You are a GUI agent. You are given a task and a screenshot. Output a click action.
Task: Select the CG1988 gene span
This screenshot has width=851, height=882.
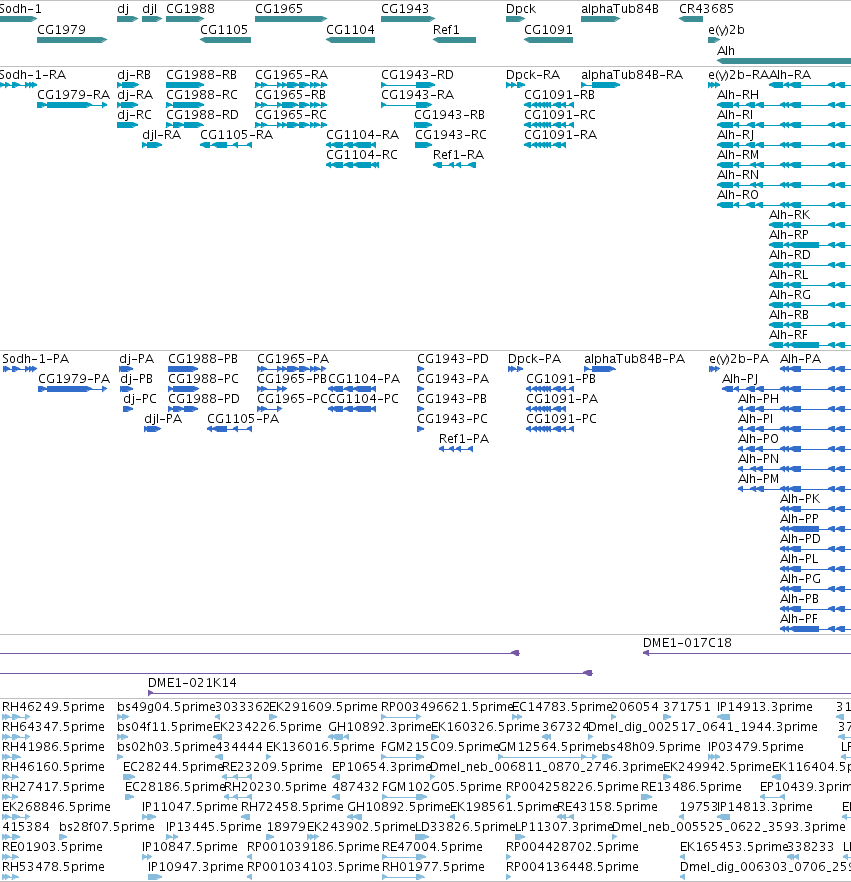185,19
